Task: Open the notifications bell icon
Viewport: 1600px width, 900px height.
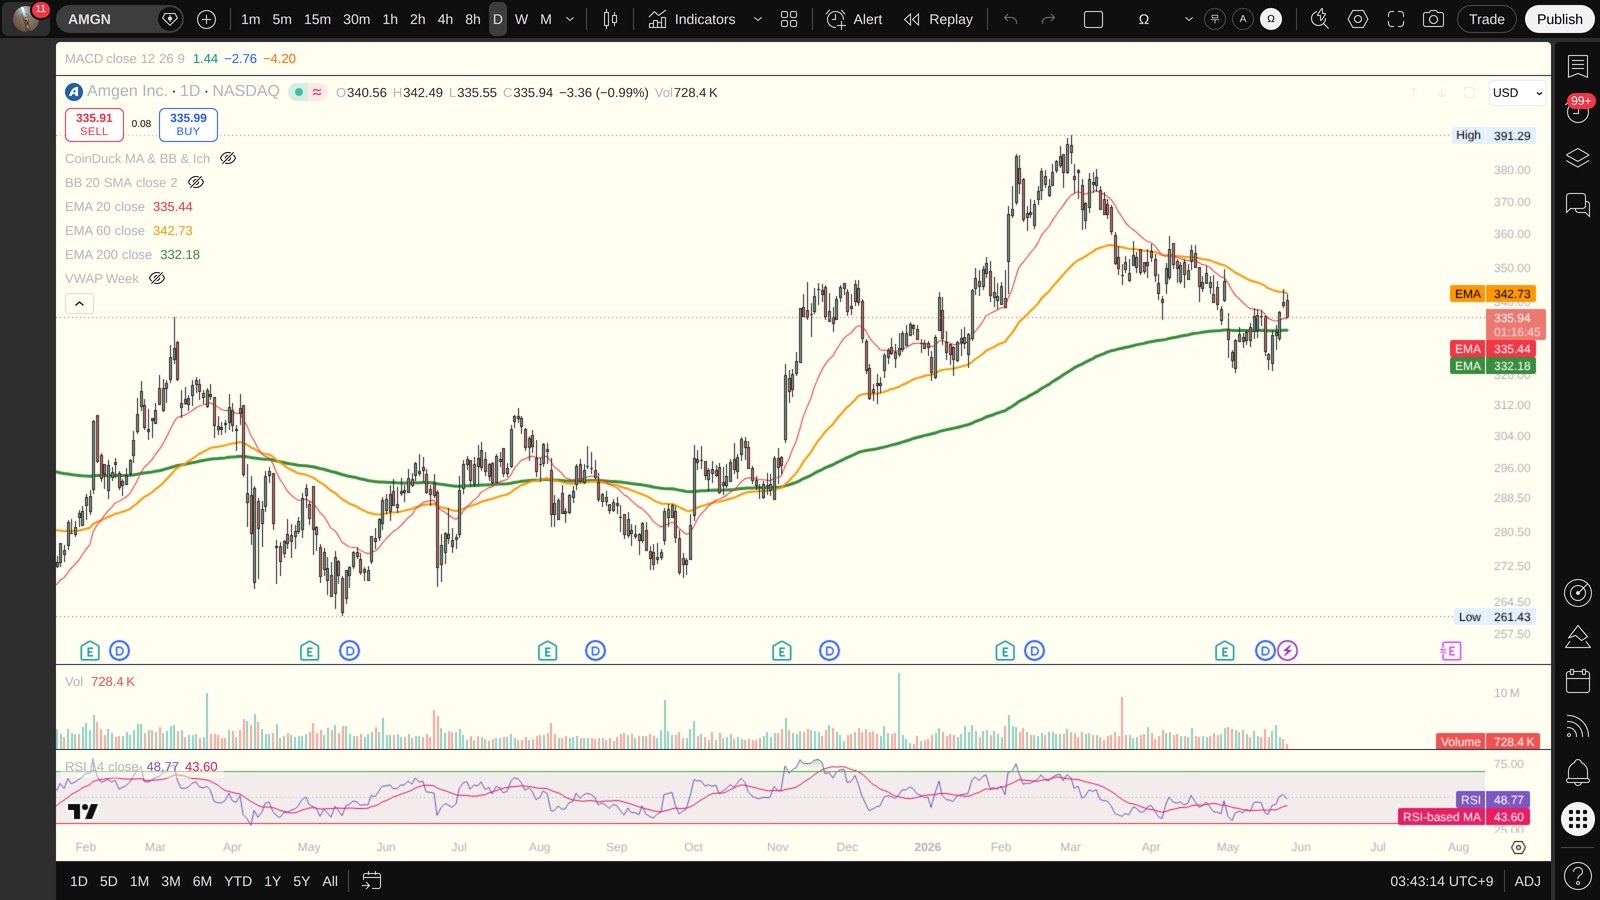Action: [x=1578, y=772]
